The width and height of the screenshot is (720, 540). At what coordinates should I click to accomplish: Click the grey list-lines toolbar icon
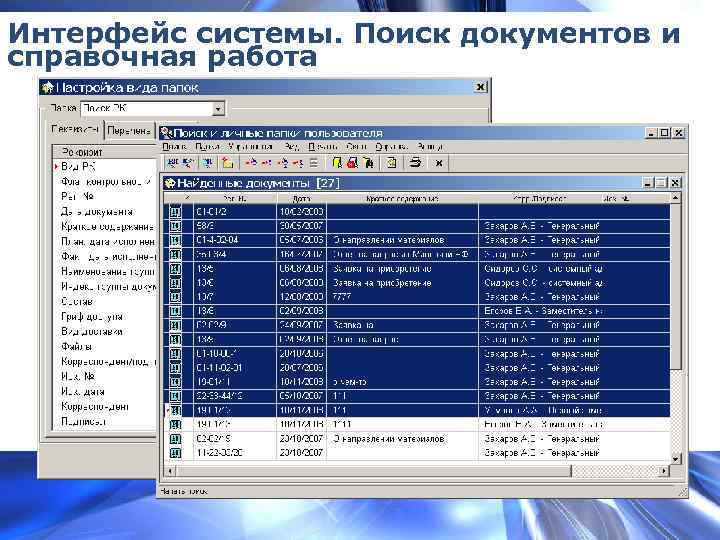click(x=314, y=163)
